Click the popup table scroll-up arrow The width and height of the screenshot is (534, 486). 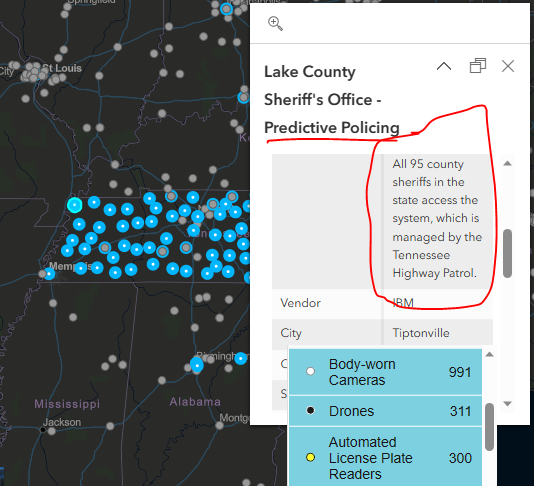507,163
